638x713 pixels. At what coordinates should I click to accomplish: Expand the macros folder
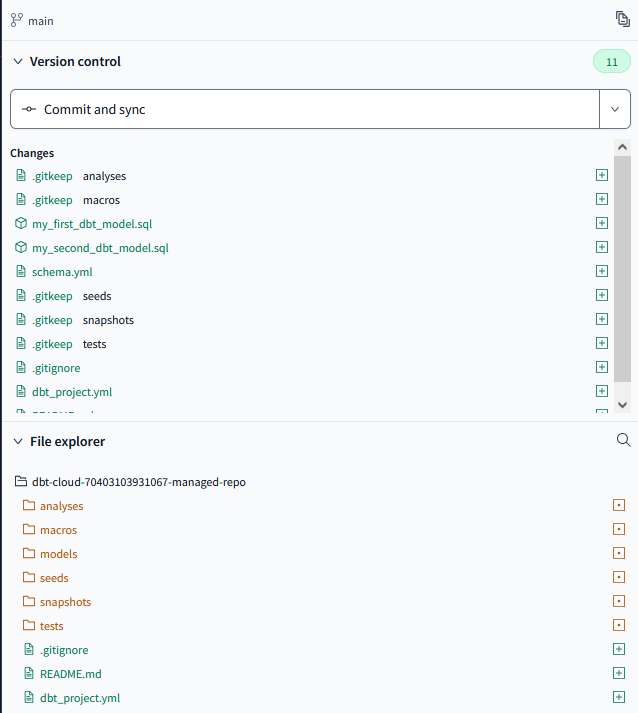(58, 530)
